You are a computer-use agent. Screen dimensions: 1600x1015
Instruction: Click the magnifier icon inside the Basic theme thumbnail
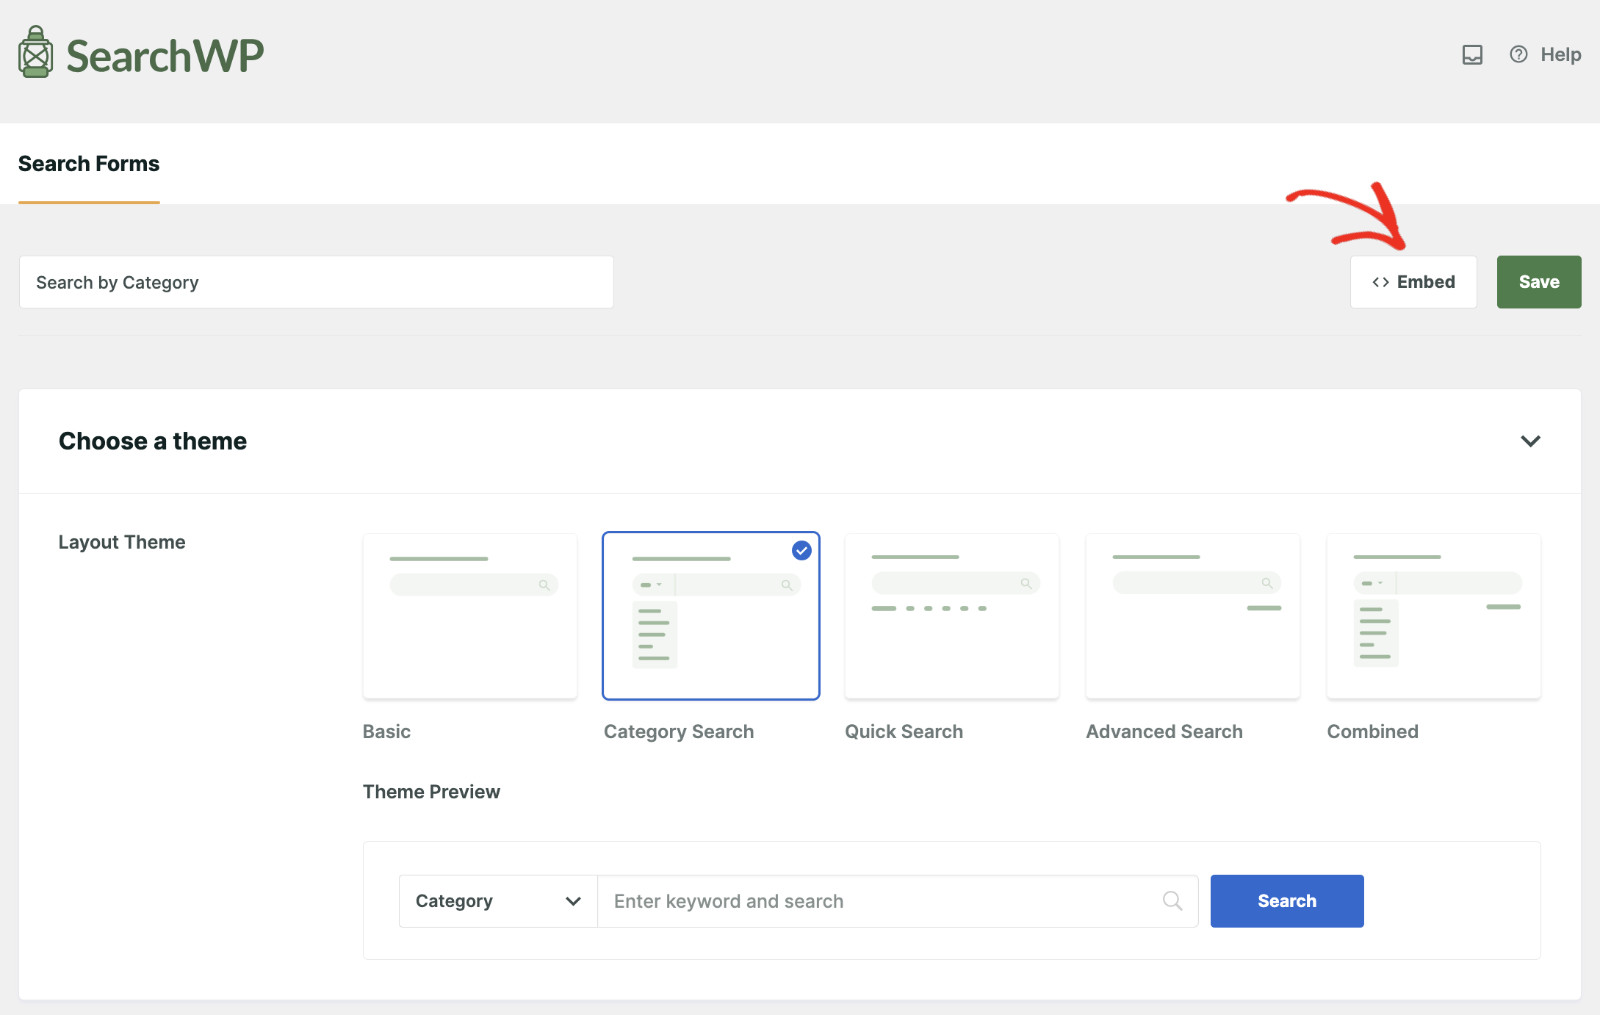tap(545, 585)
